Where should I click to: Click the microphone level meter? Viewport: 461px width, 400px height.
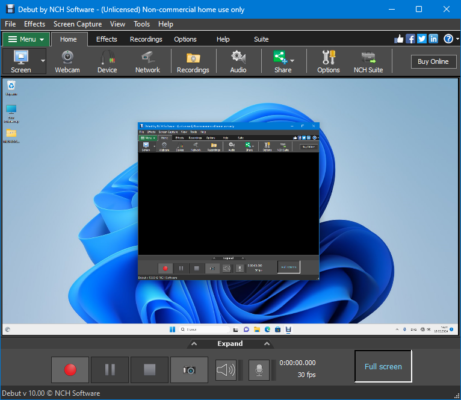tap(273, 370)
